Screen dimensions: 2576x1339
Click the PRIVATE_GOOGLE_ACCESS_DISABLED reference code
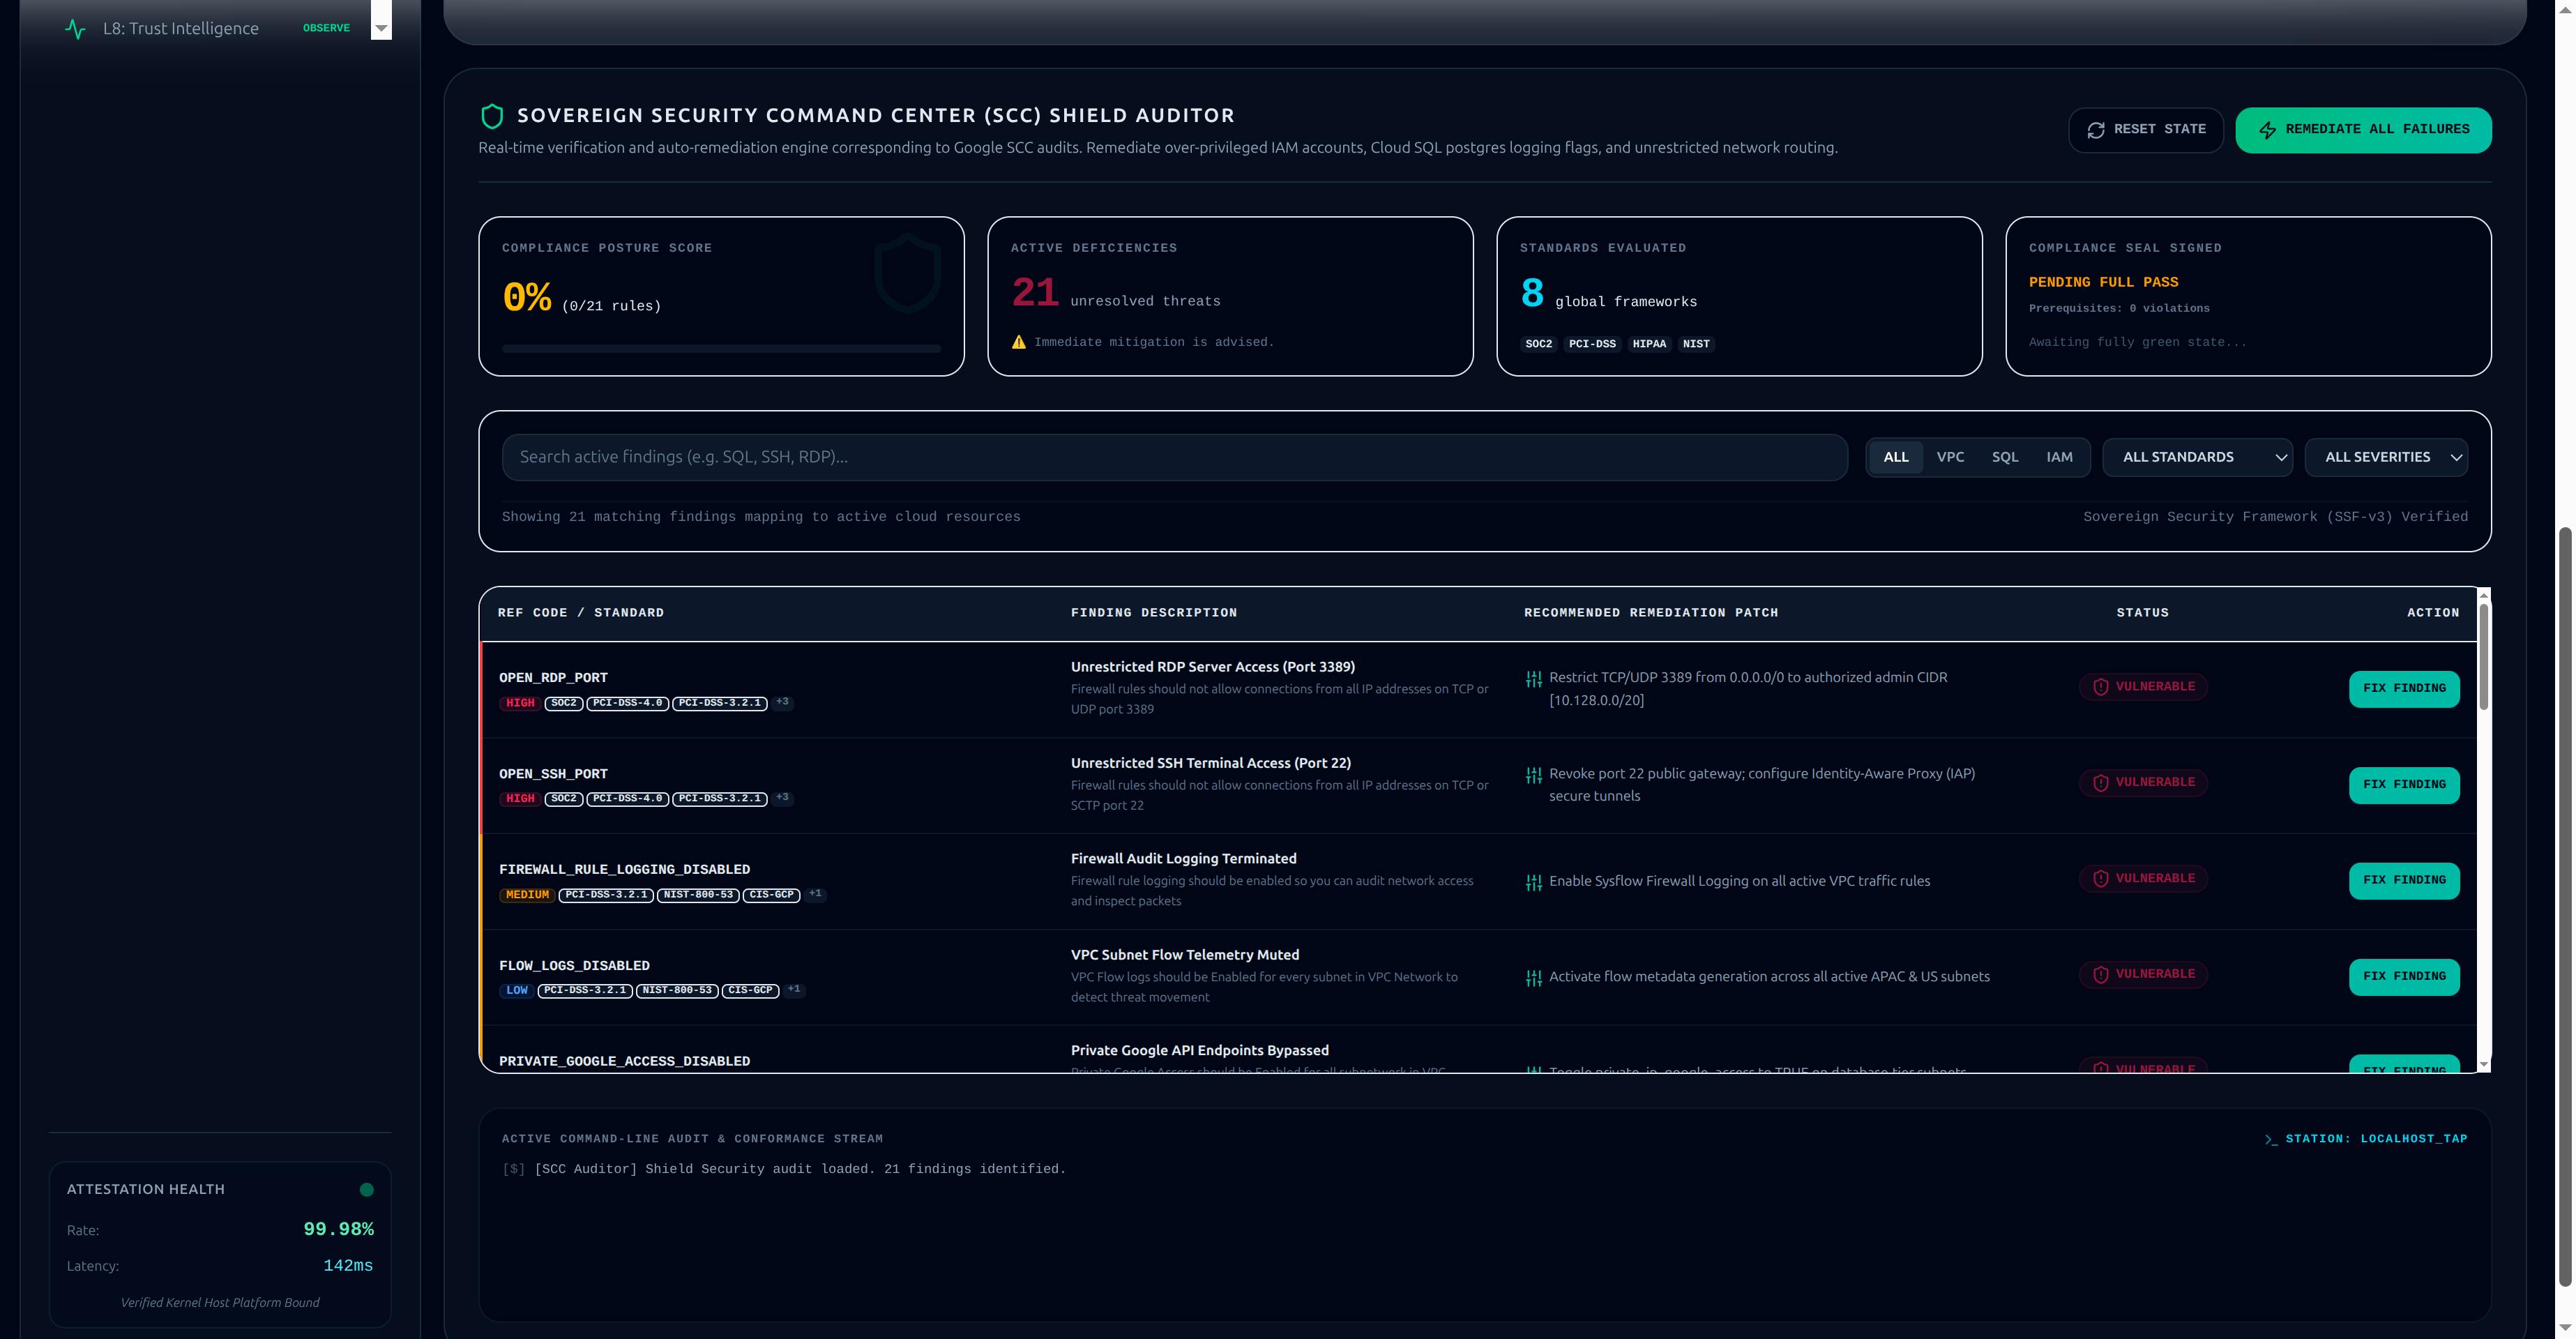click(x=624, y=1062)
